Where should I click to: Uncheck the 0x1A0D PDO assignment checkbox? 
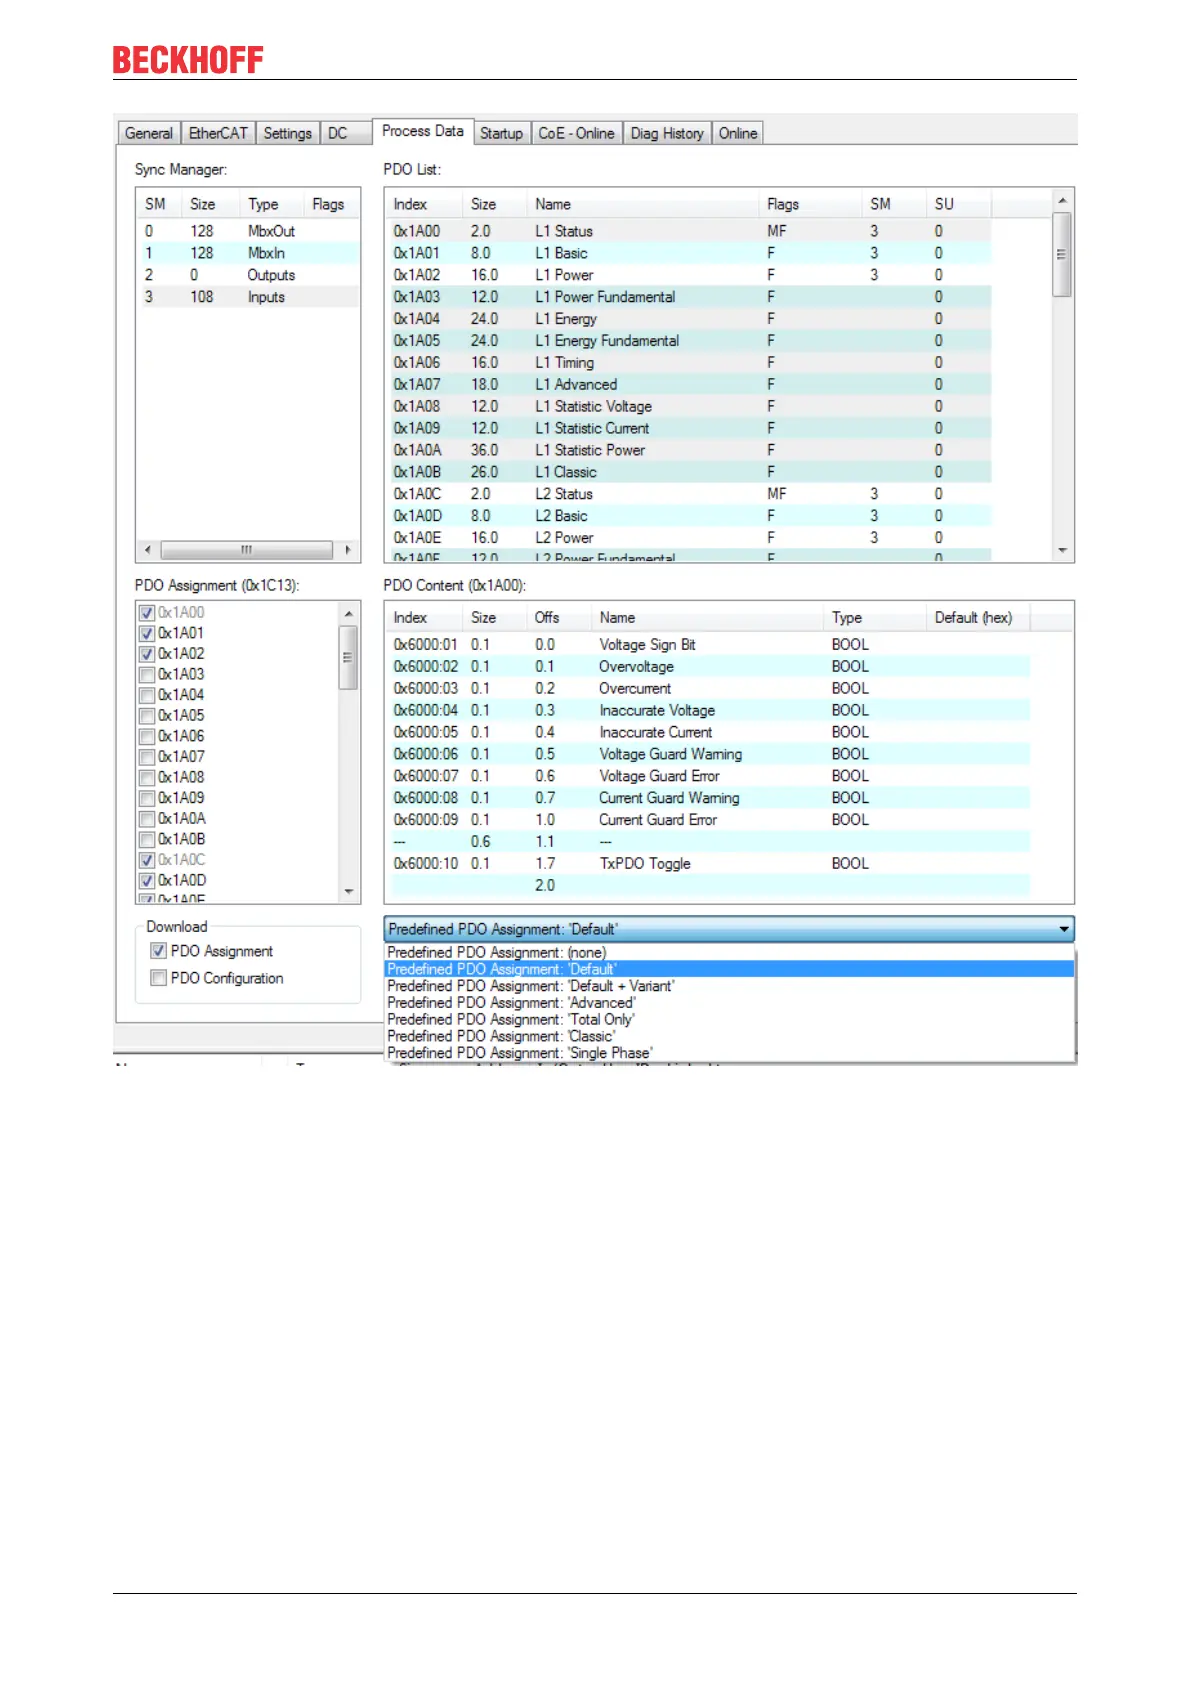(x=147, y=881)
